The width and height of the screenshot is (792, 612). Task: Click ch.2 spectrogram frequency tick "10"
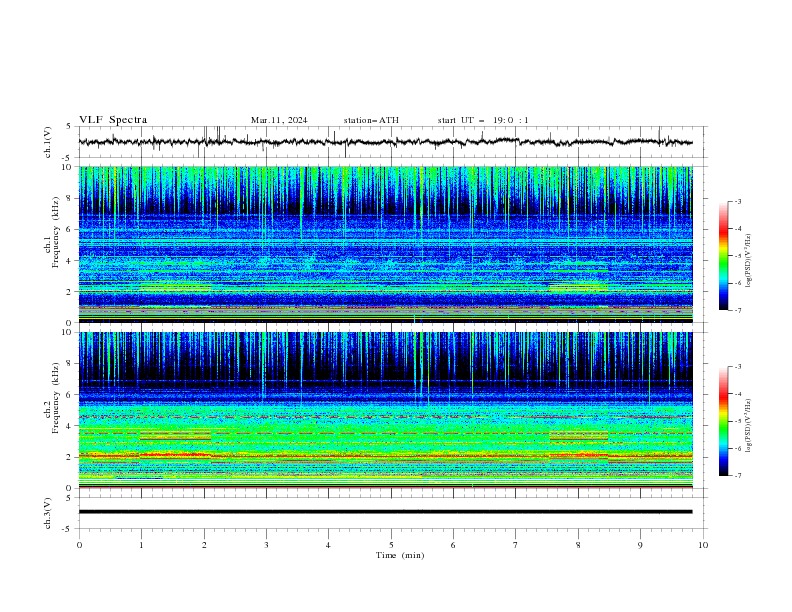pyautogui.click(x=67, y=332)
